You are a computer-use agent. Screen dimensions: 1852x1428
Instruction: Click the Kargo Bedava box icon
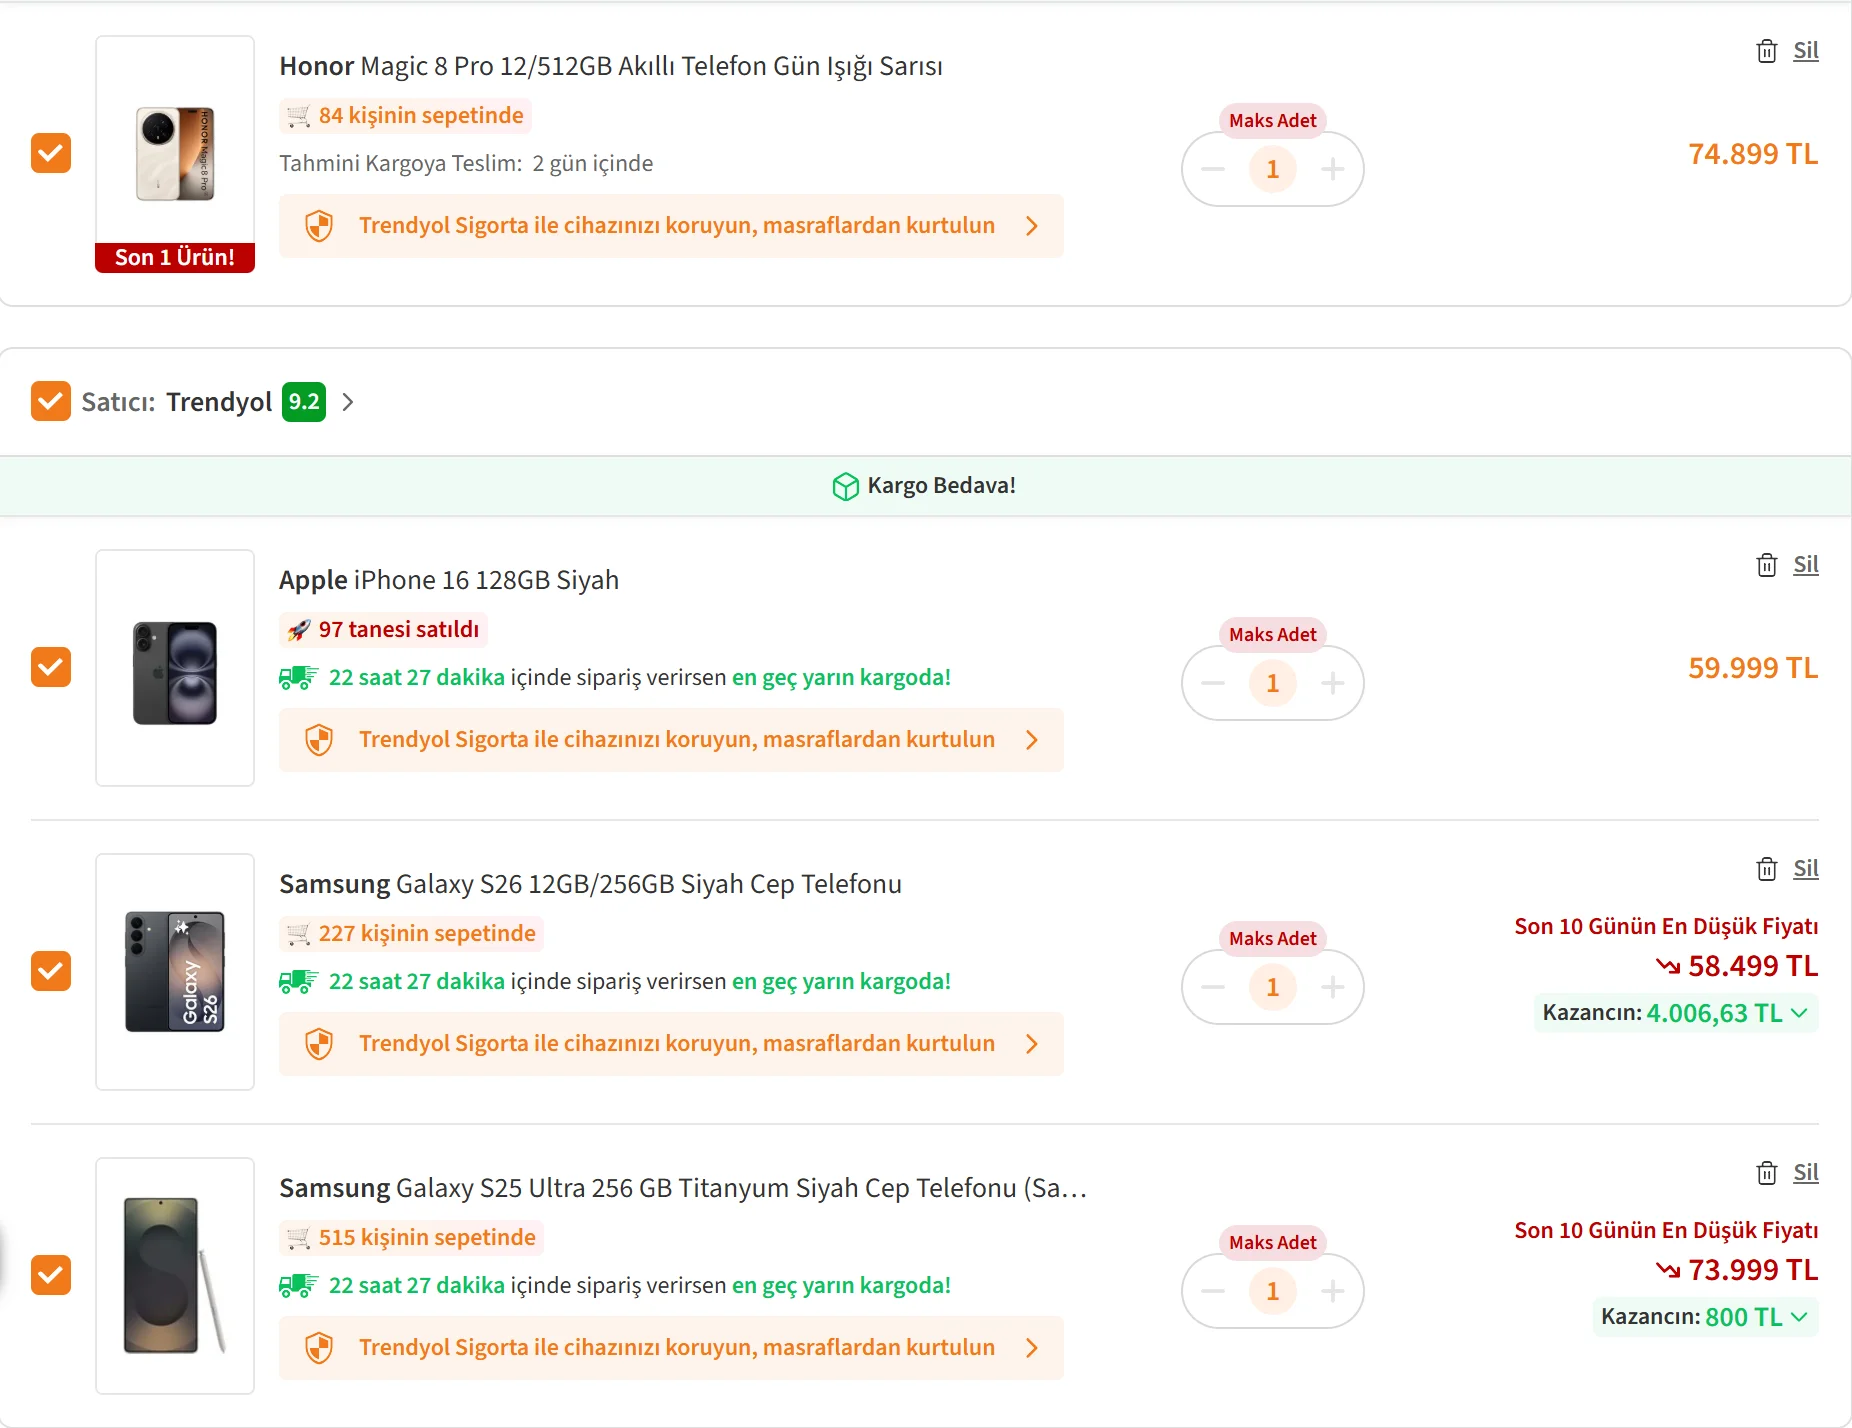tap(846, 486)
